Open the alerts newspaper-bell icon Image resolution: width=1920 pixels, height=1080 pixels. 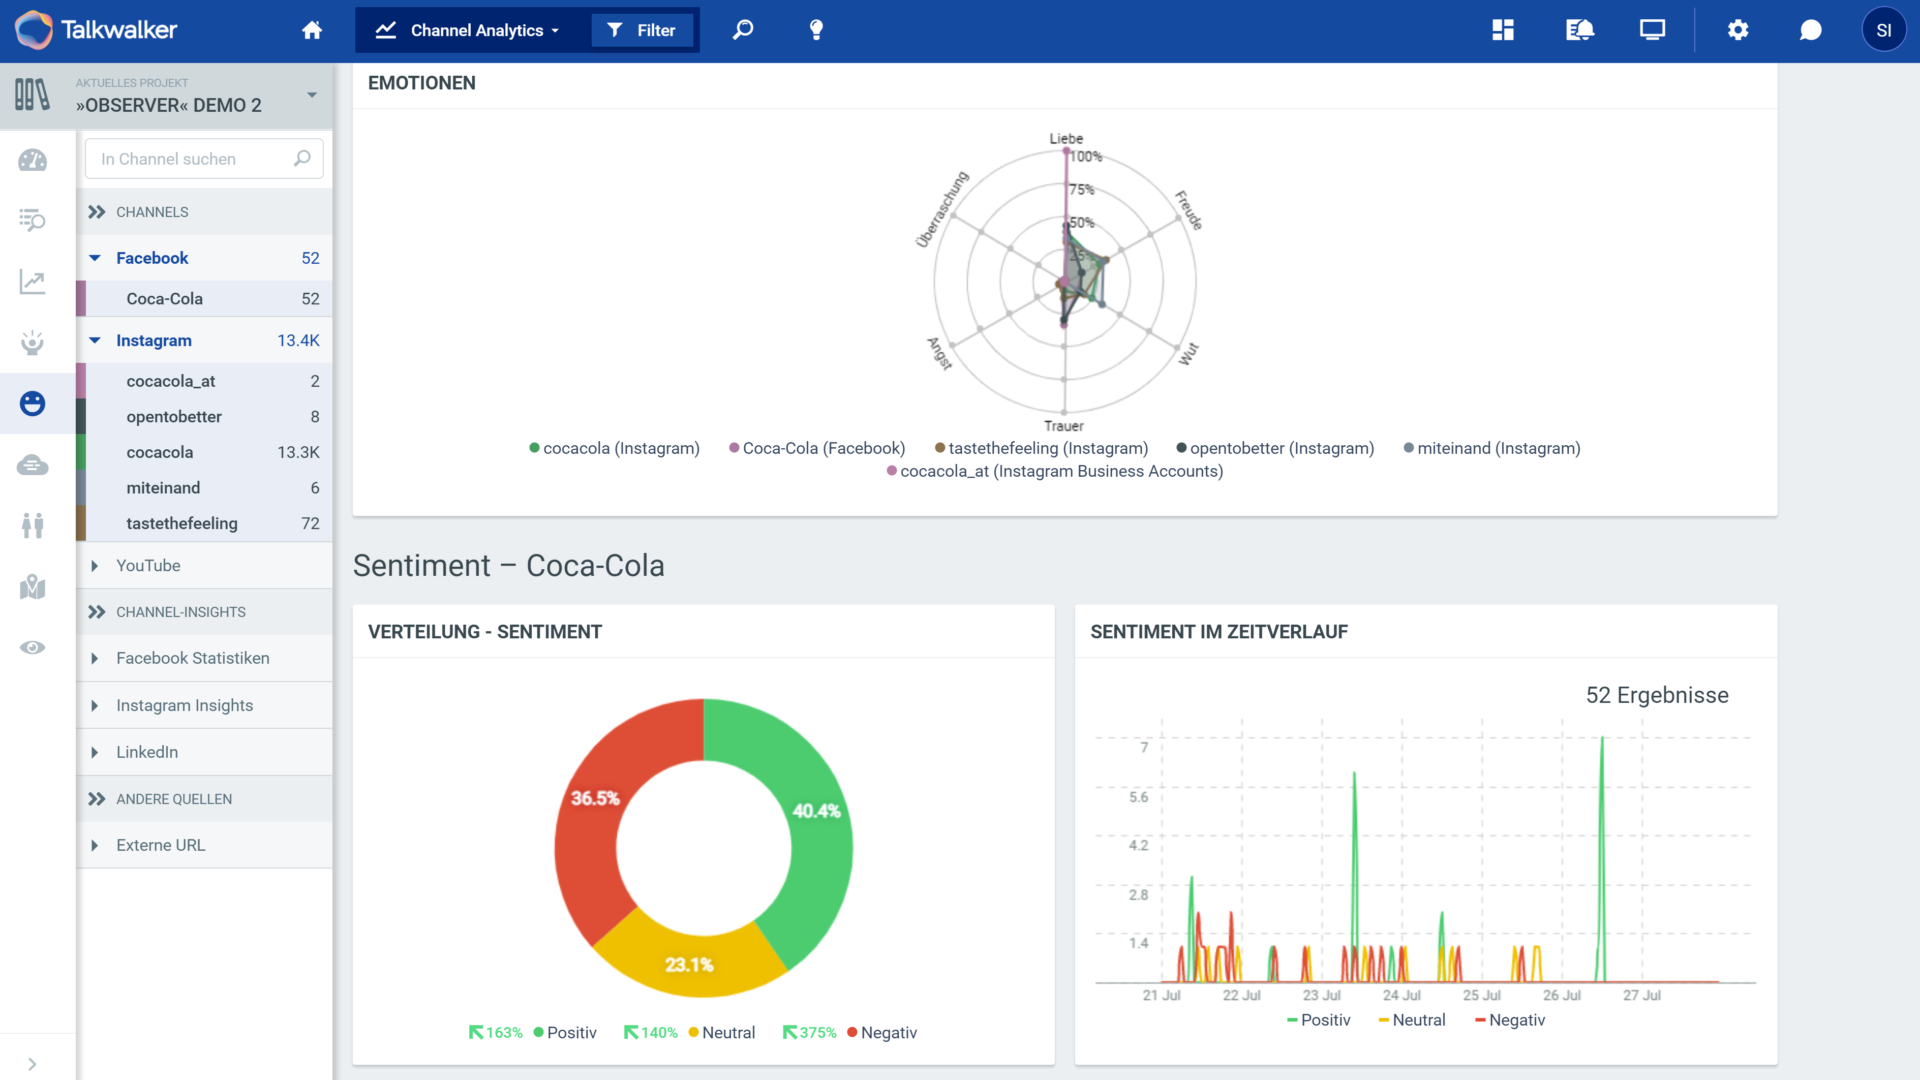click(1579, 30)
